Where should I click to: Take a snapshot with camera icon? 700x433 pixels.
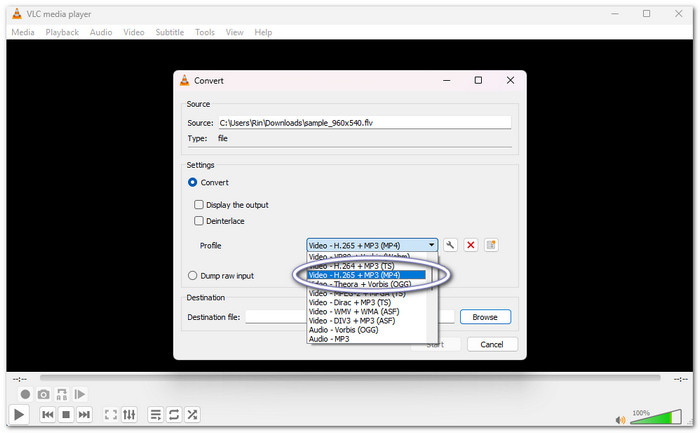click(43, 394)
